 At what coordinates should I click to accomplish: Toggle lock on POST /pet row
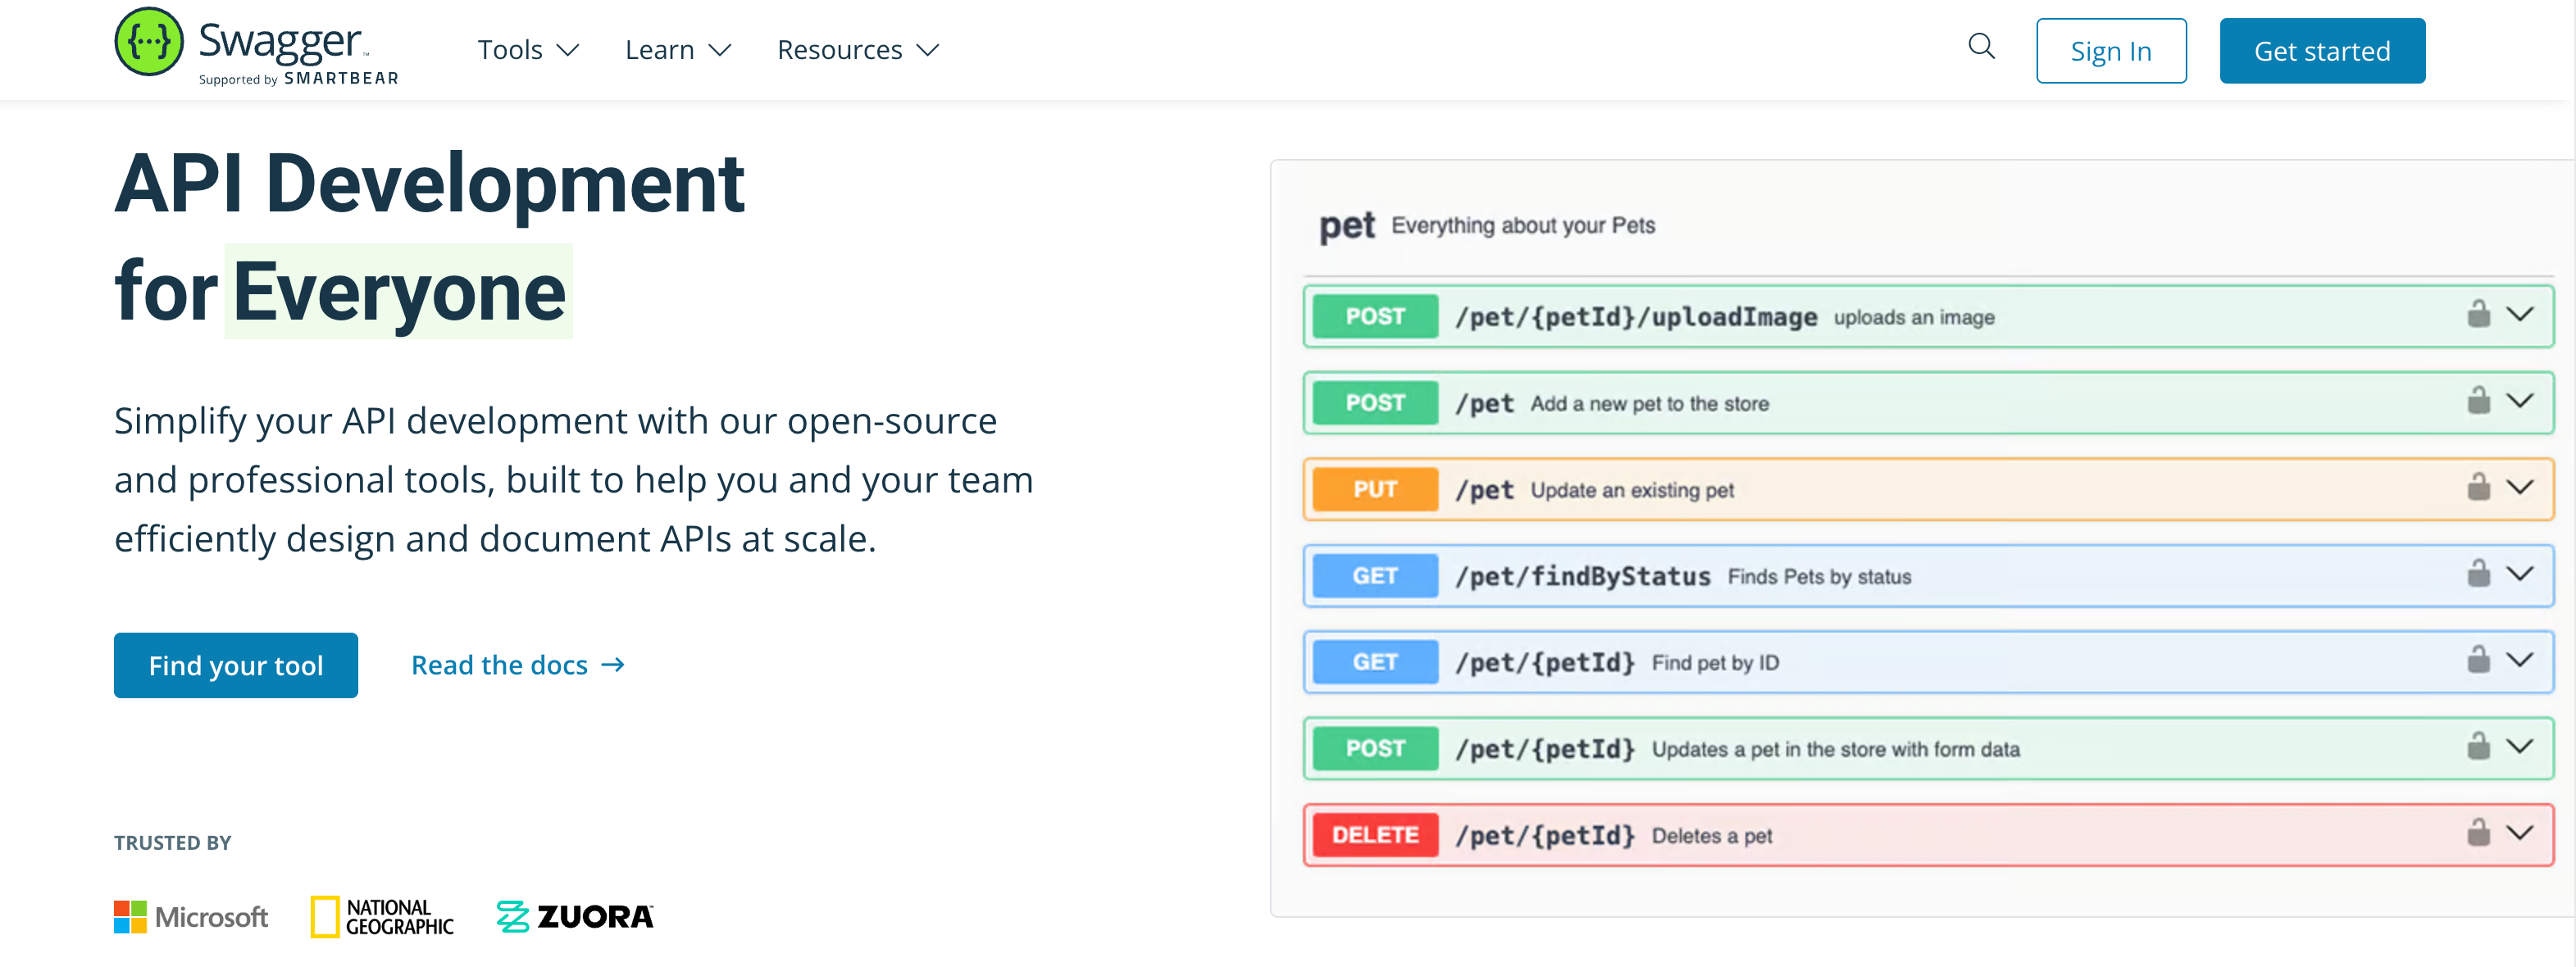(x=2478, y=401)
